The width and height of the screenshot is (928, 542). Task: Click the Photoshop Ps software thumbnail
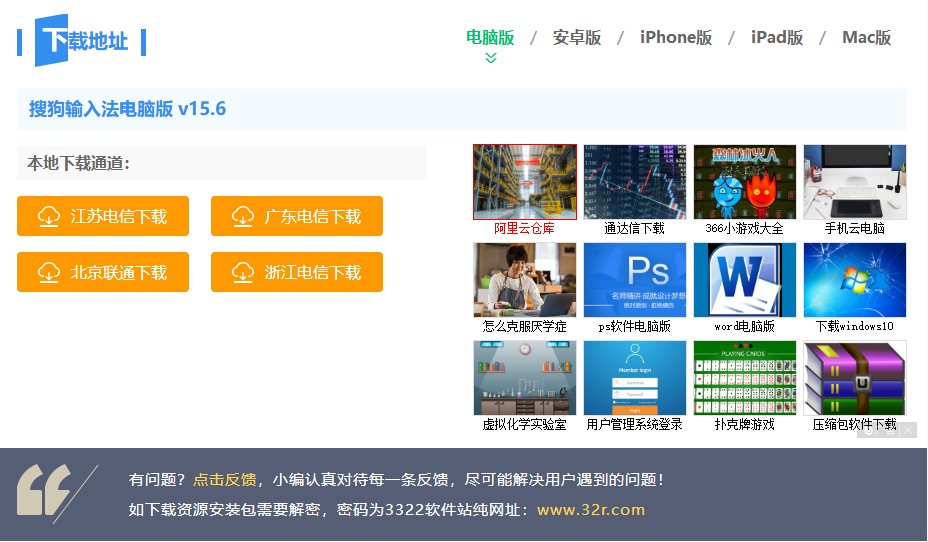(635, 280)
